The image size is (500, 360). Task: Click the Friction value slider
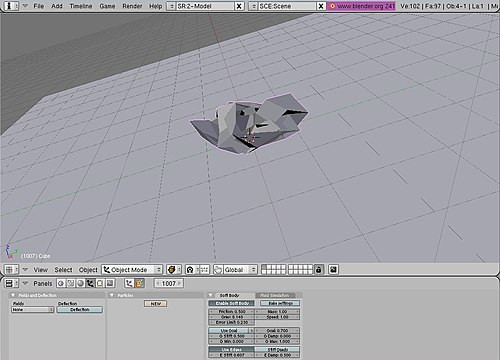tap(232, 311)
